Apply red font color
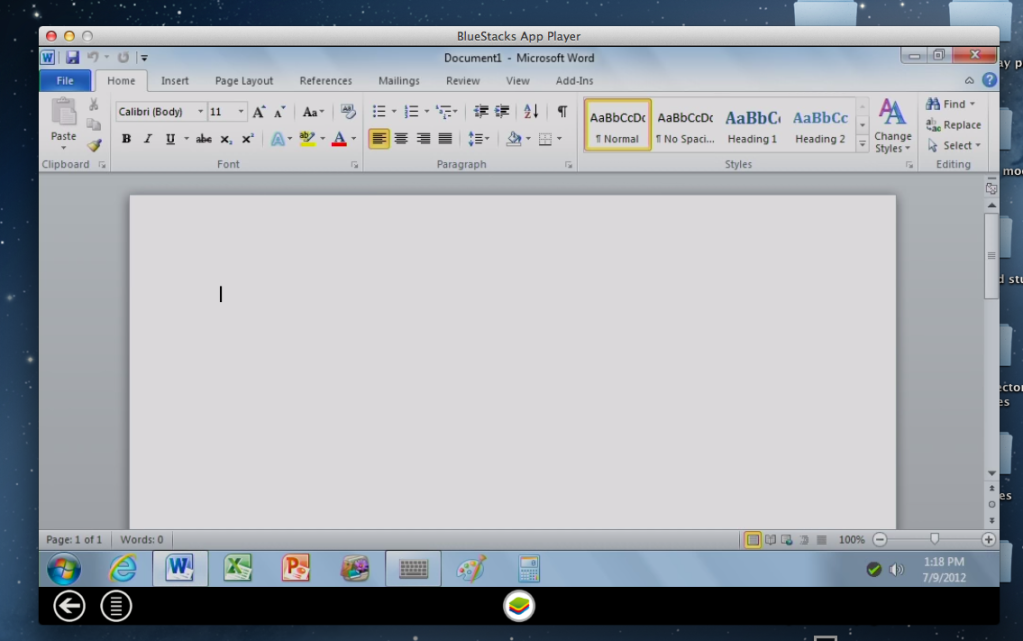The height and width of the screenshot is (641, 1023). 339,139
